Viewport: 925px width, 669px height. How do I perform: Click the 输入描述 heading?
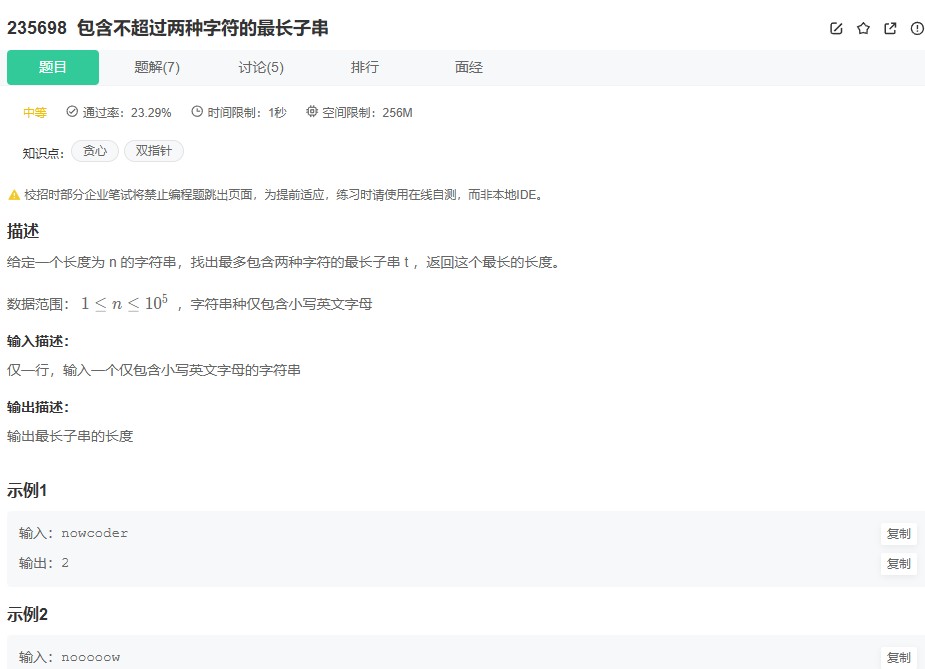(x=38, y=341)
